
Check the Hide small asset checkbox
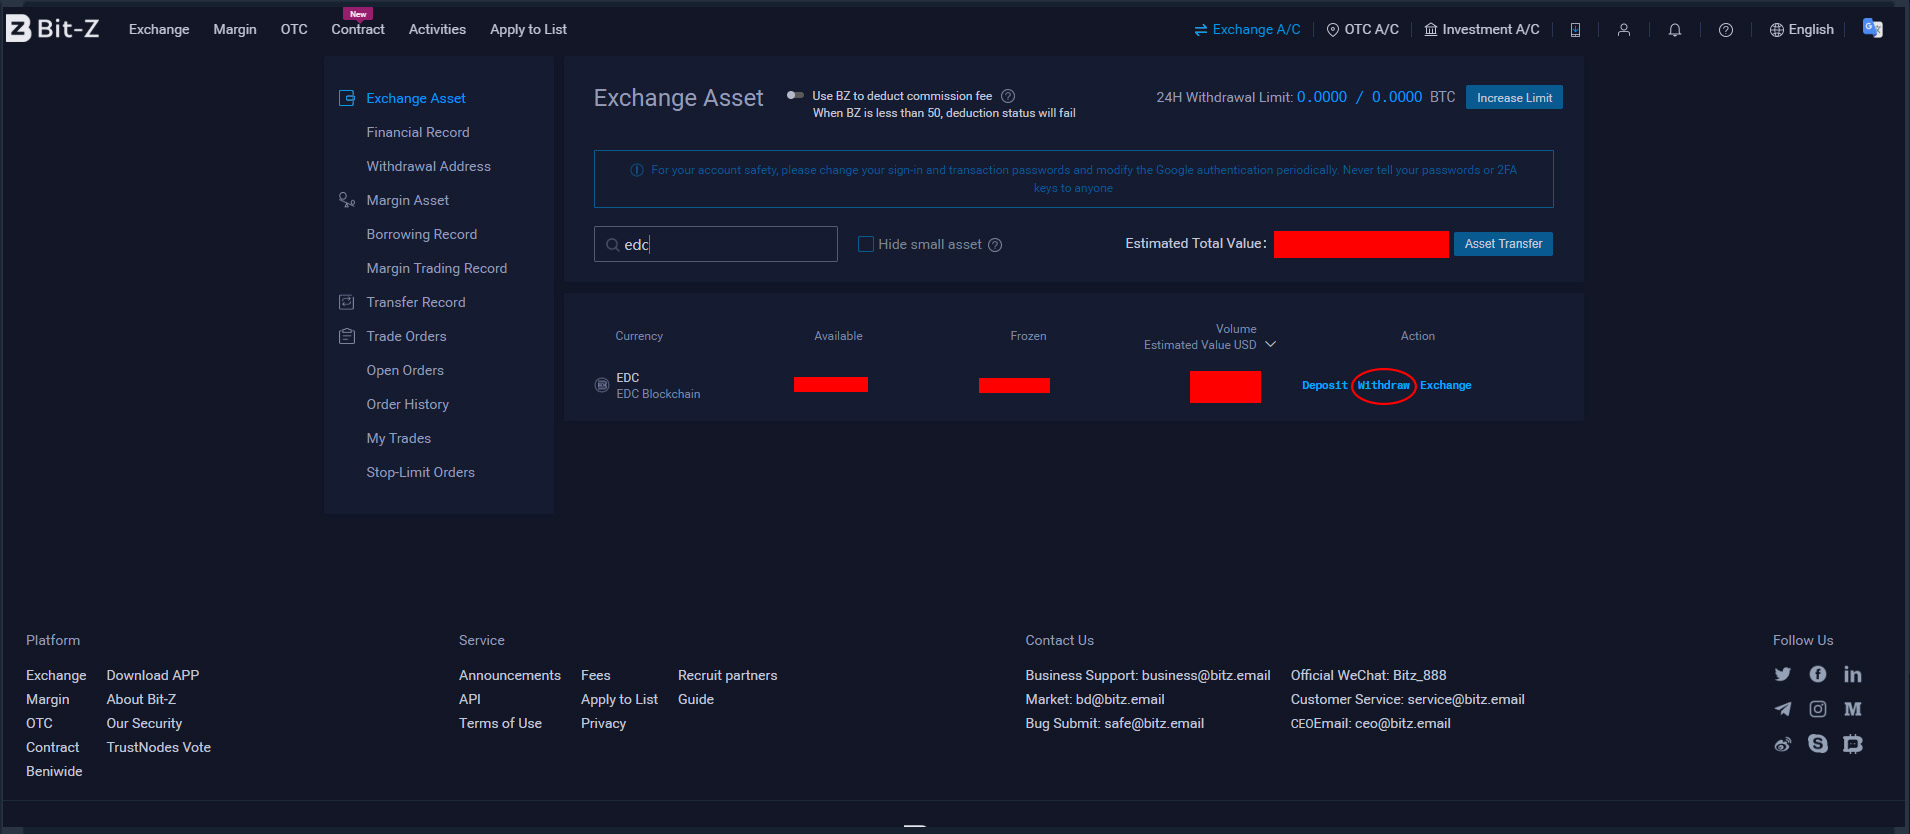tap(866, 244)
